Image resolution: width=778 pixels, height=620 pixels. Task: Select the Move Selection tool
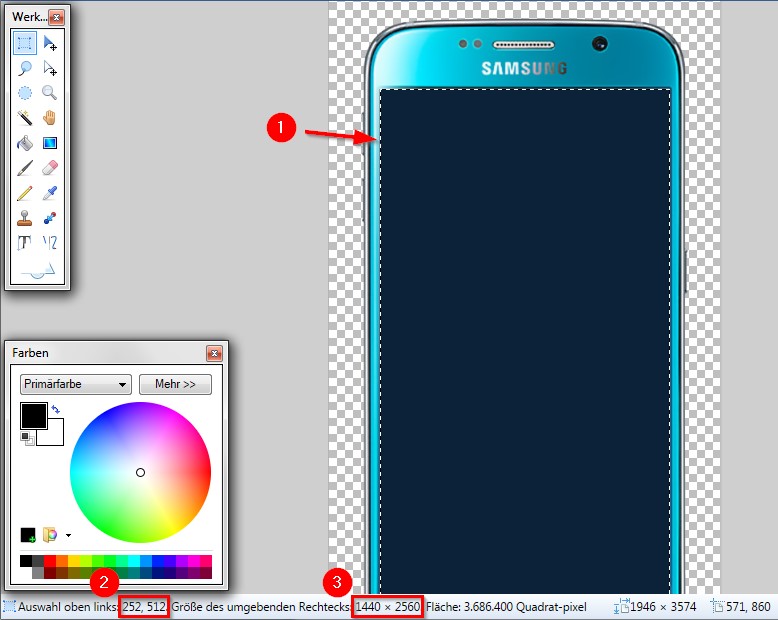coord(50,68)
